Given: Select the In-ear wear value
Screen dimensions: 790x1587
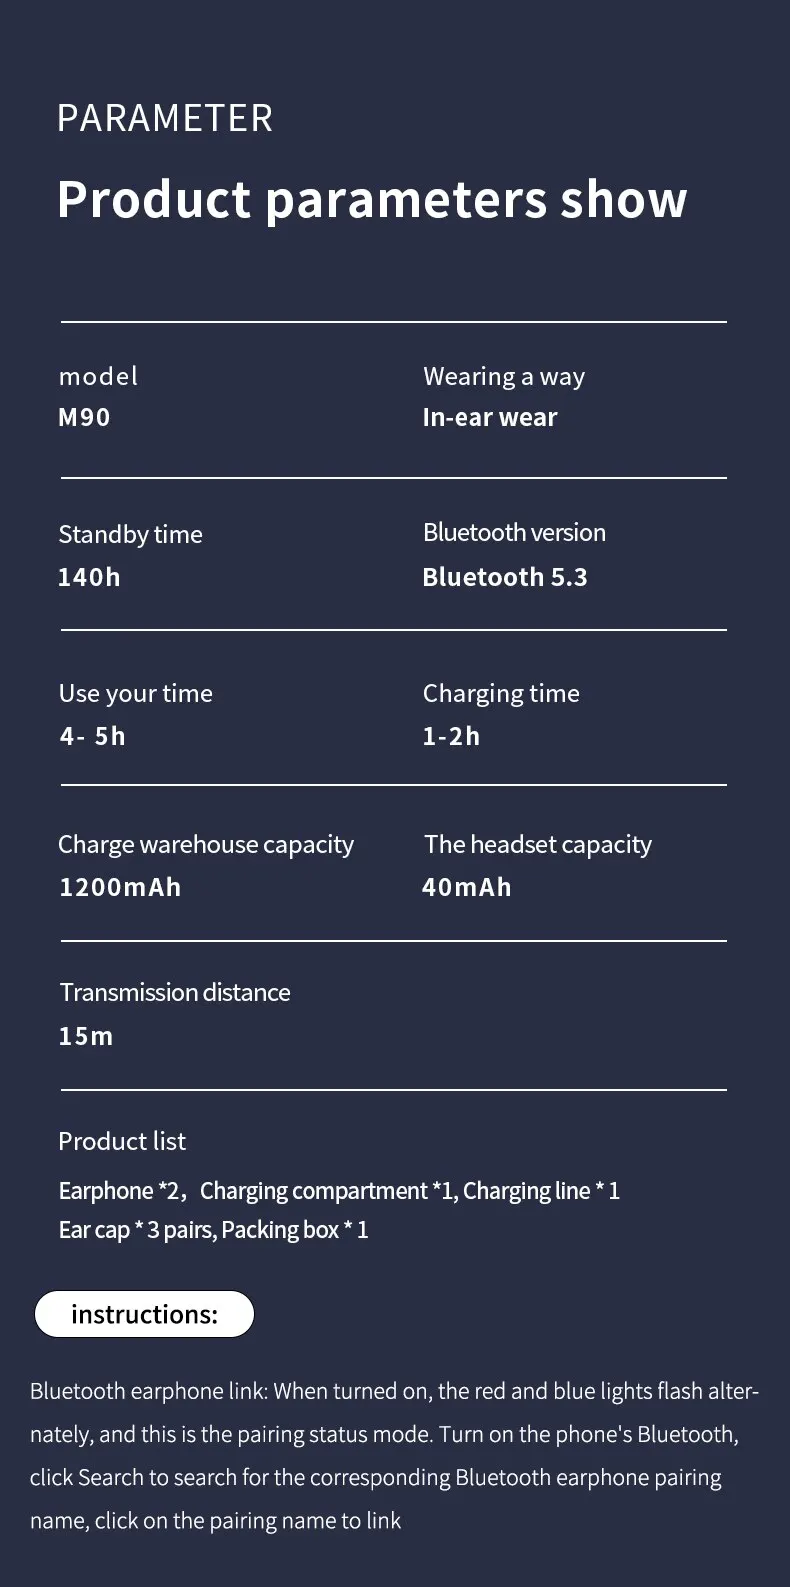Looking at the screenshot, I should (x=490, y=418).
